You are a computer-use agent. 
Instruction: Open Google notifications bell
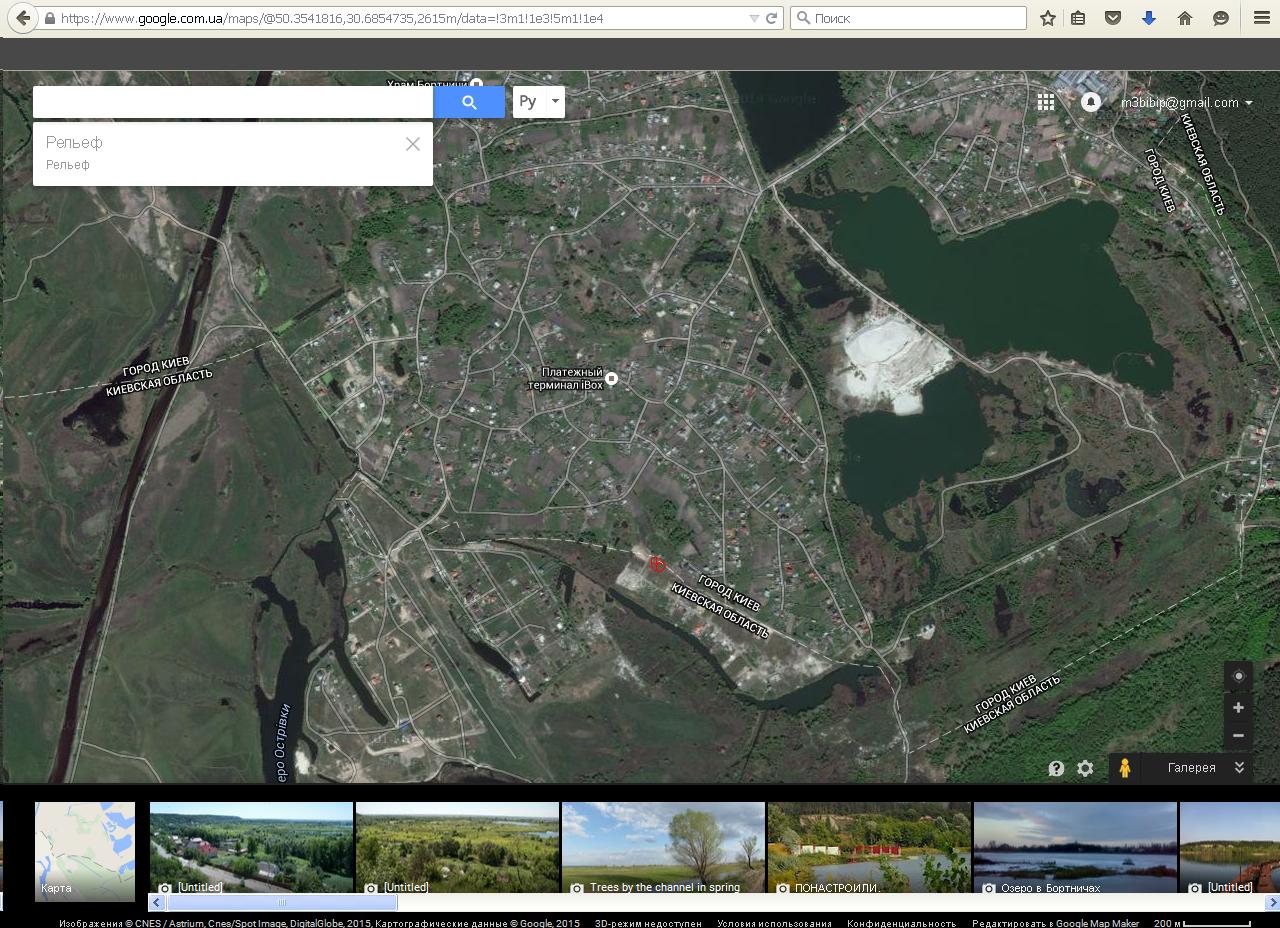pos(1091,102)
